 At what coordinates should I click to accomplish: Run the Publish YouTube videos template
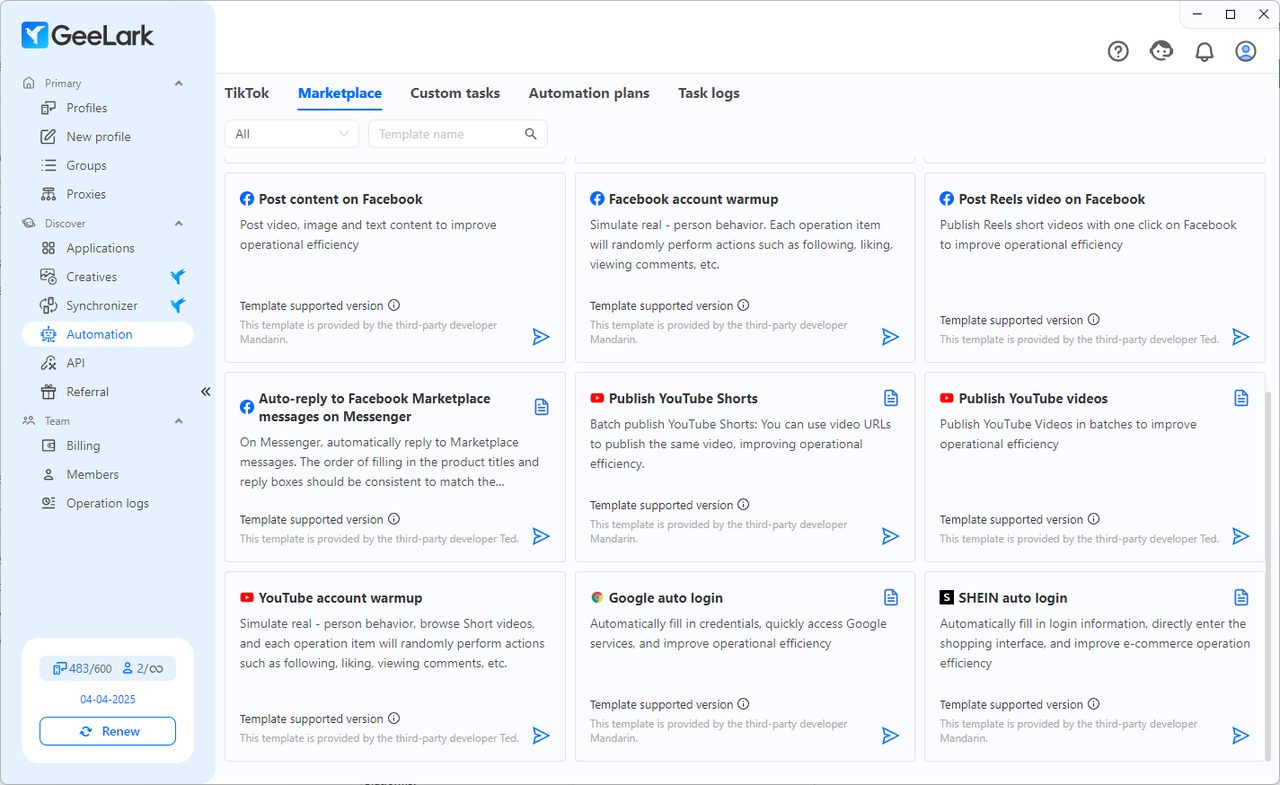[1241, 536]
